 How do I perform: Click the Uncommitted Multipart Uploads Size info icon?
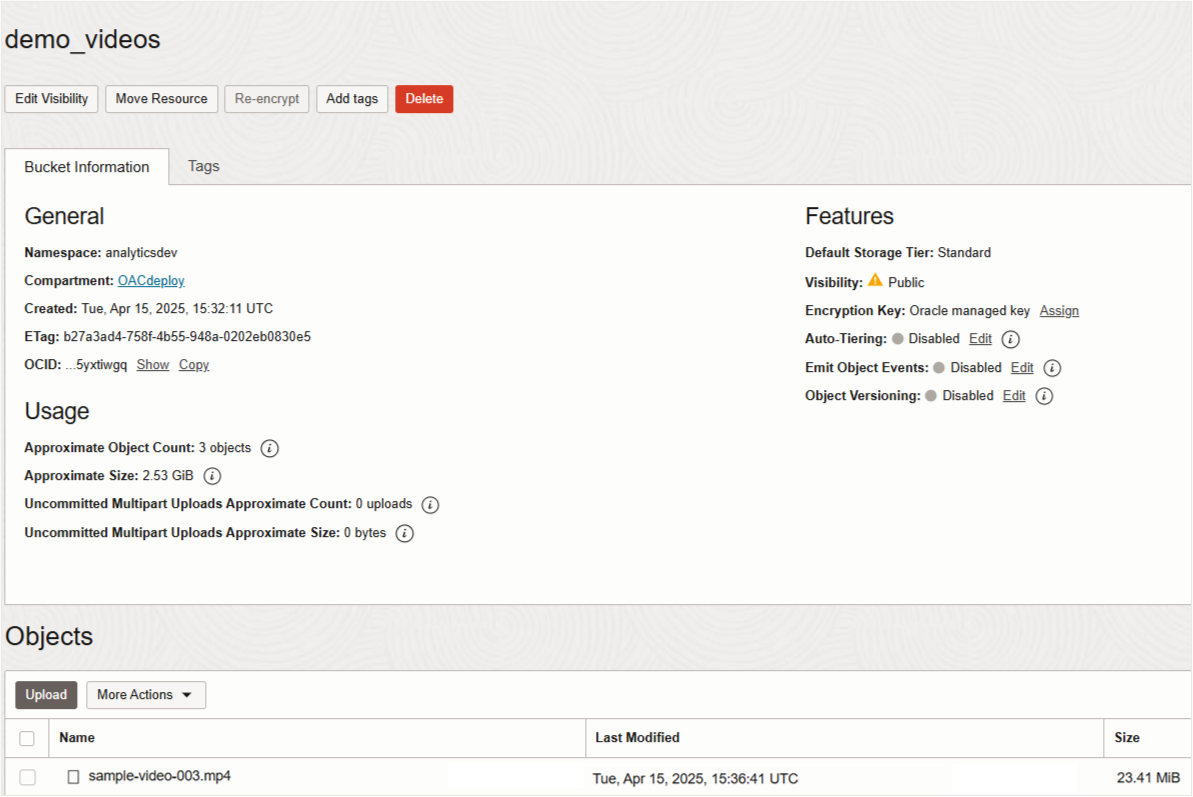pyautogui.click(x=404, y=533)
